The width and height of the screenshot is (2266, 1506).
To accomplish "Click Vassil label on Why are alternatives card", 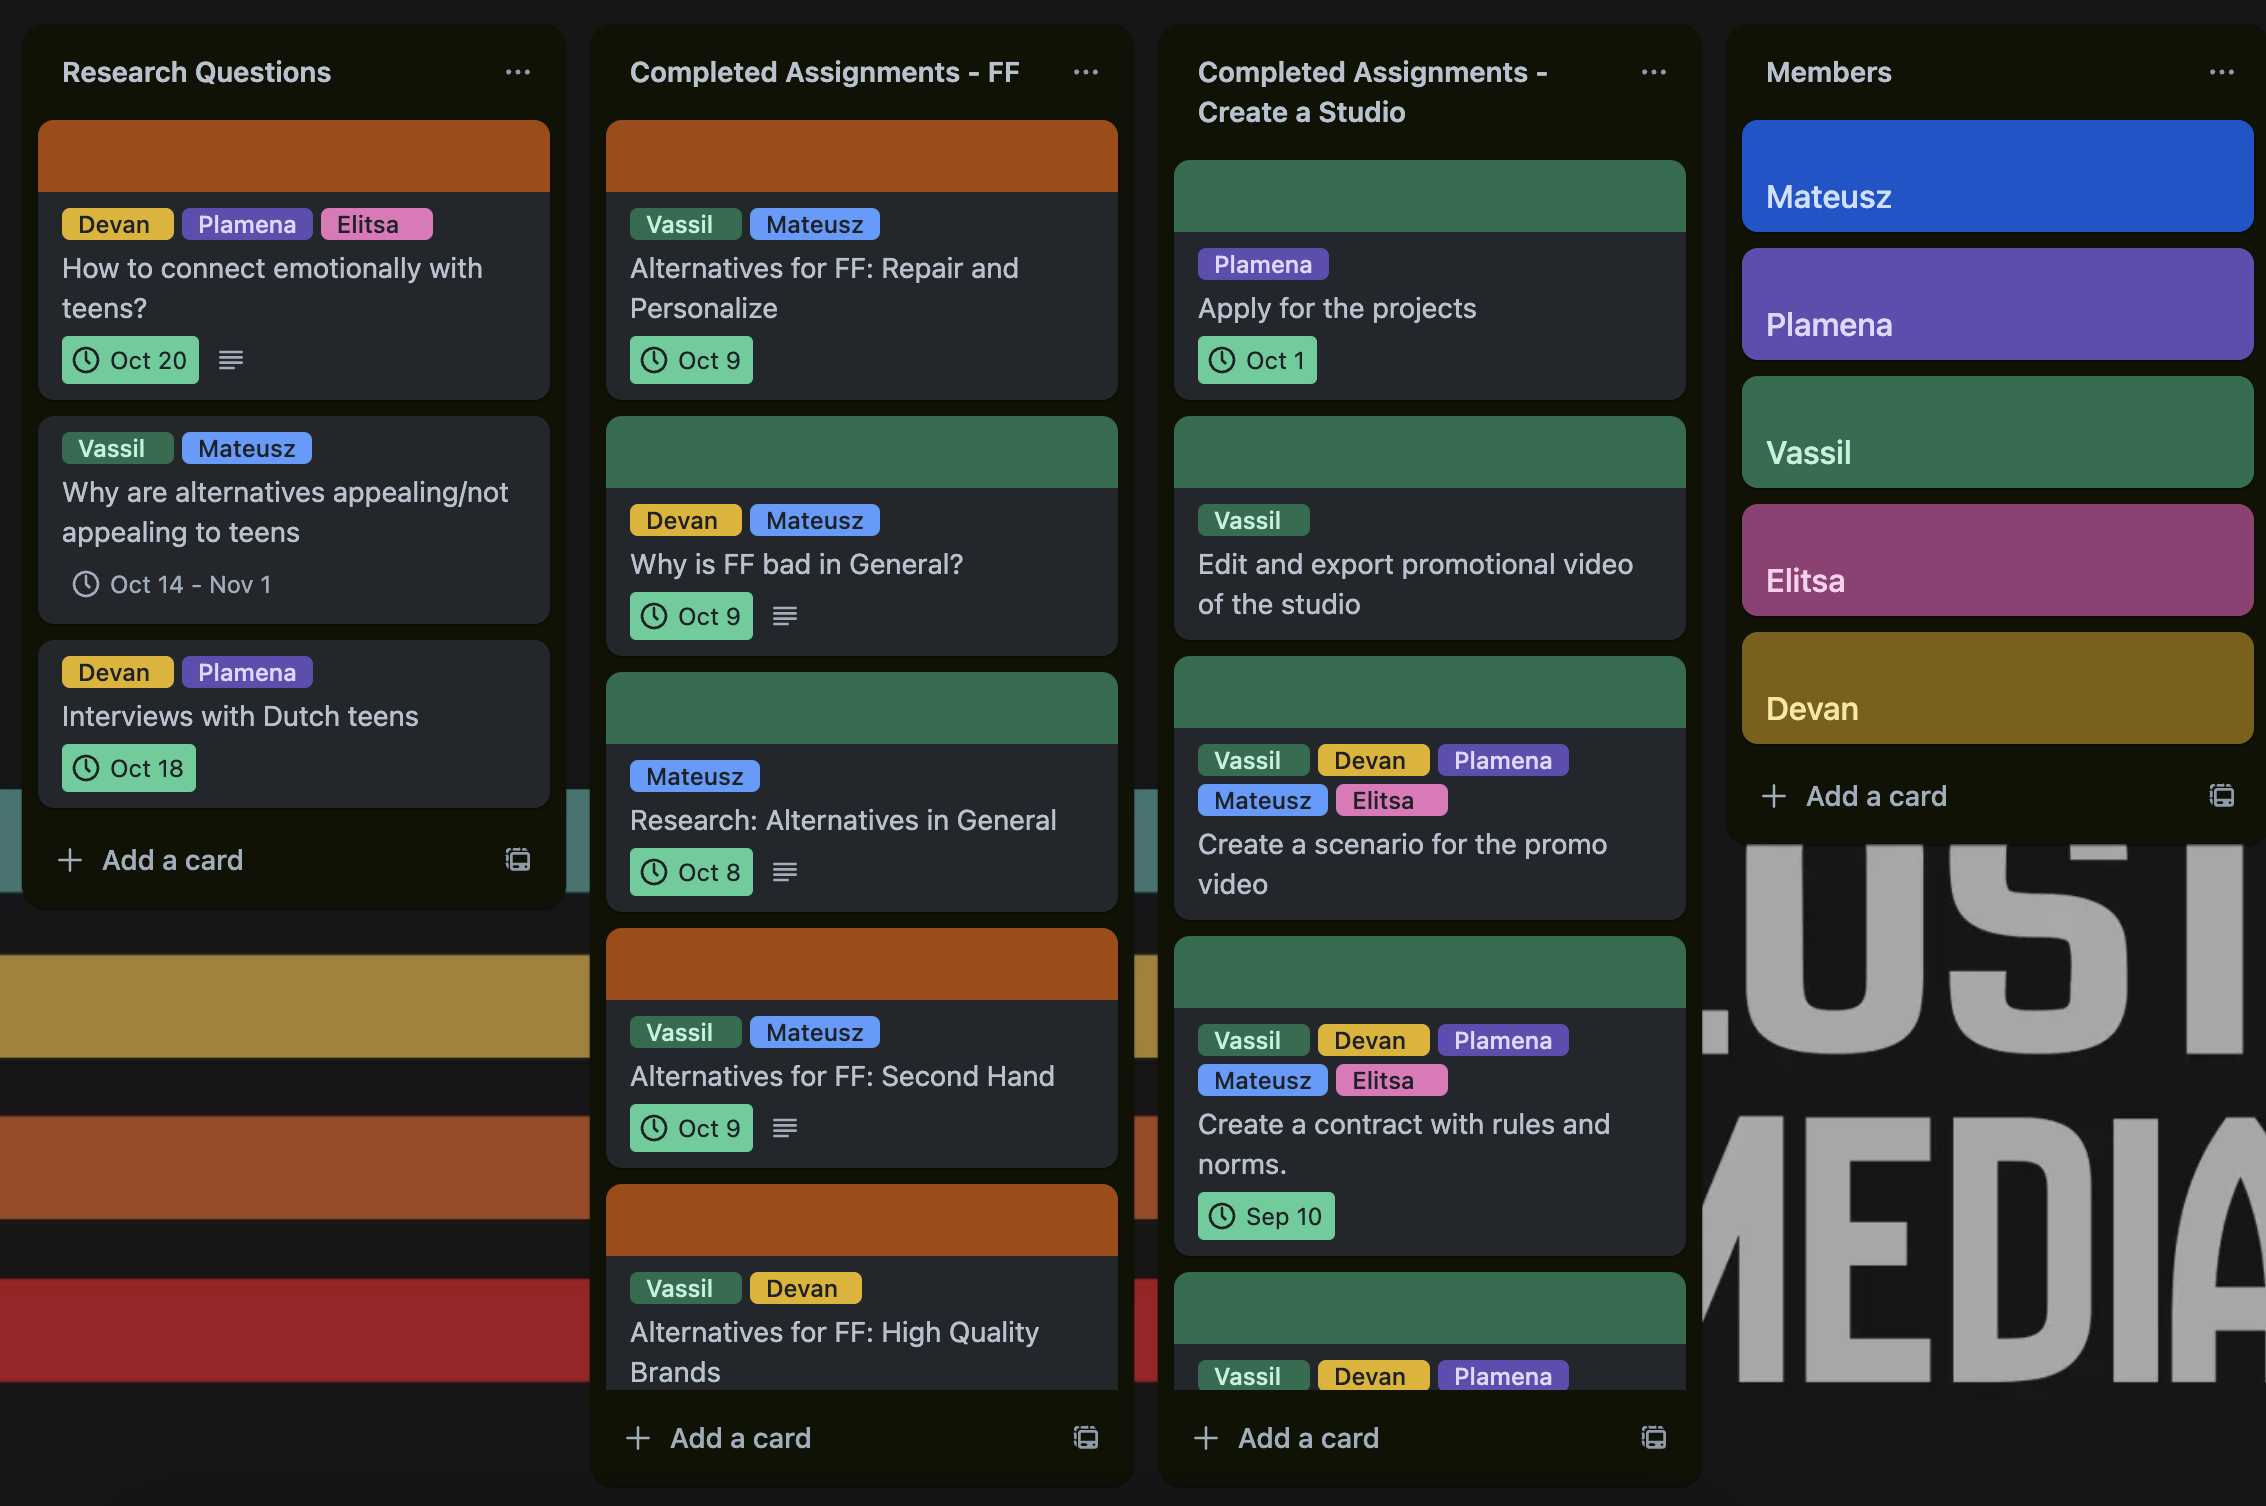I will pos(118,448).
